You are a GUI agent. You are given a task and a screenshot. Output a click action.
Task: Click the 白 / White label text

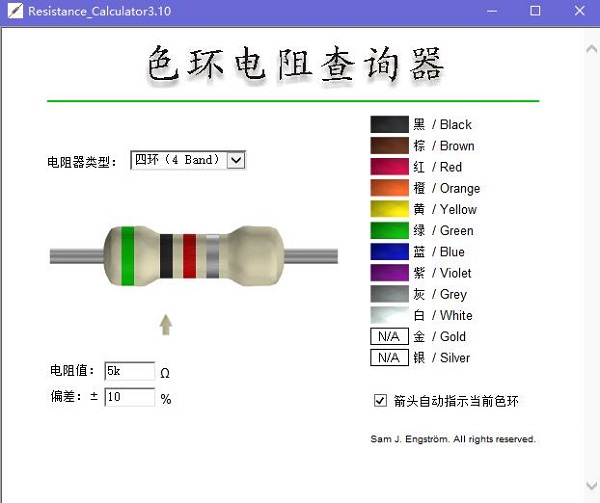click(443, 315)
